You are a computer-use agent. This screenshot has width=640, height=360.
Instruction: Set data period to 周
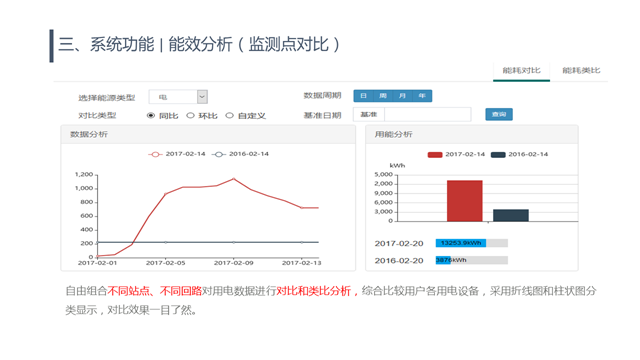click(383, 96)
